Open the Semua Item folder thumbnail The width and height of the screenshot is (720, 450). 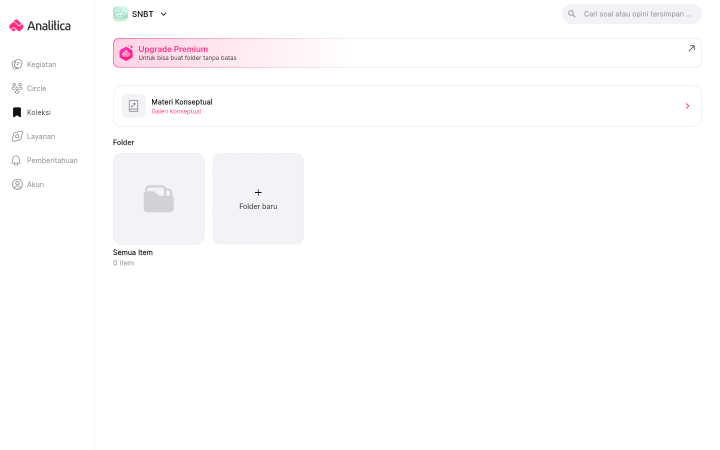[159, 199]
